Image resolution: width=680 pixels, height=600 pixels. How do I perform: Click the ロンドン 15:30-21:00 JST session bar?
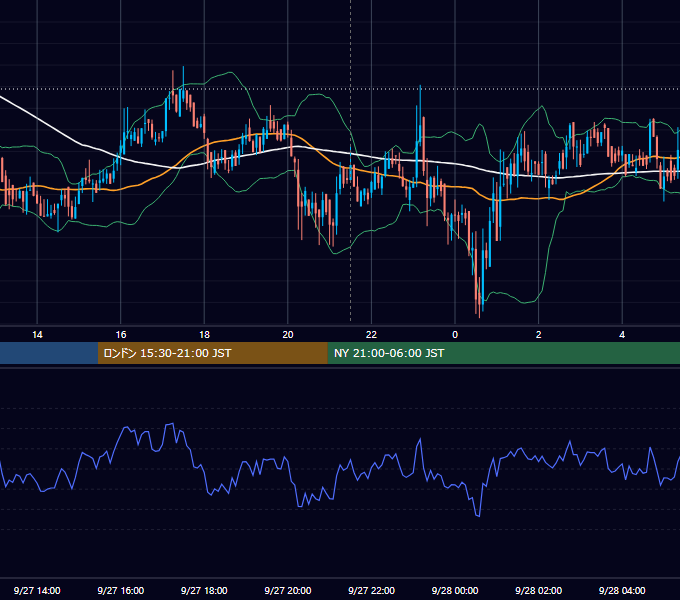click(212, 353)
